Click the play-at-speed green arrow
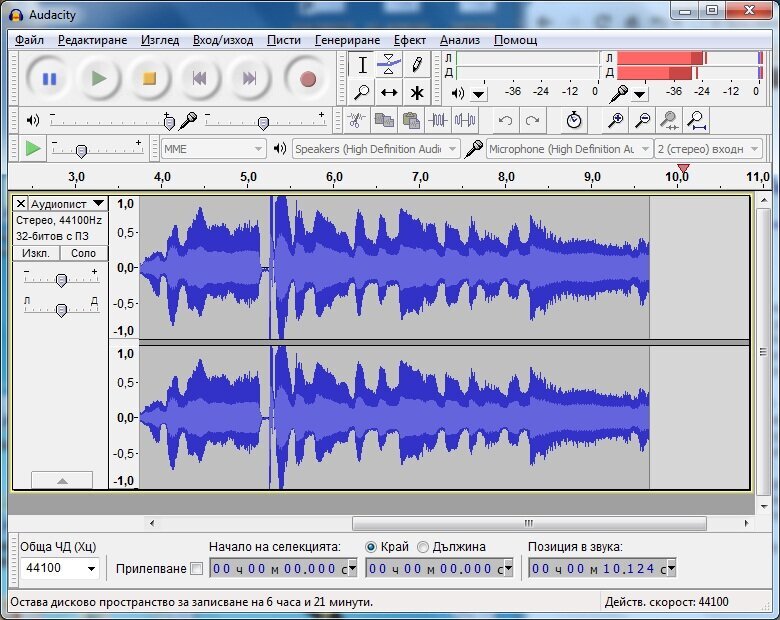 click(33, 148)
